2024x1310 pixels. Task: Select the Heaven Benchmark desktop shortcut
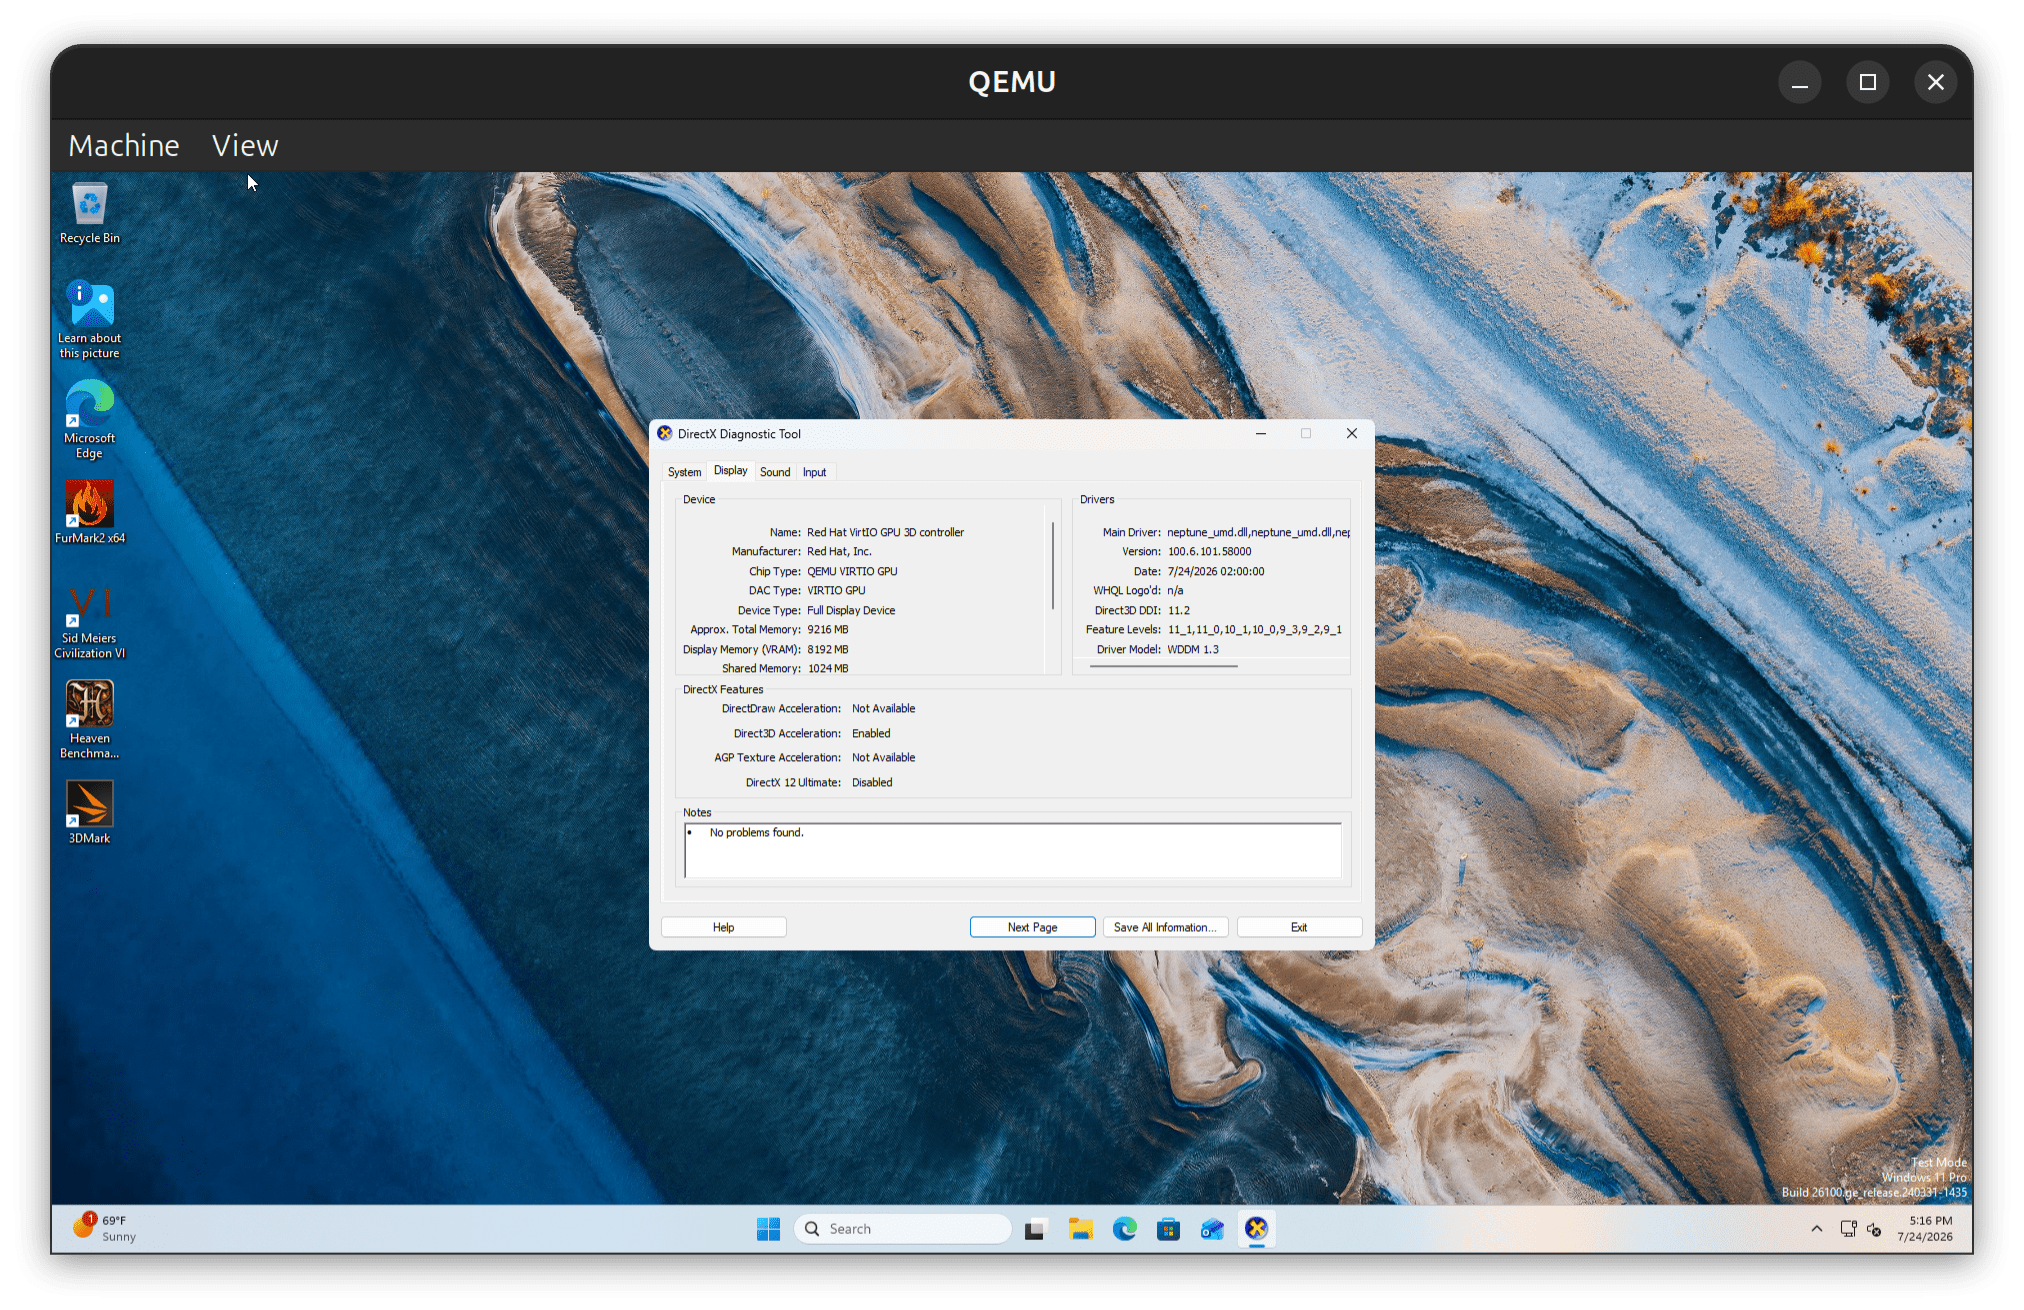[89, 720]
